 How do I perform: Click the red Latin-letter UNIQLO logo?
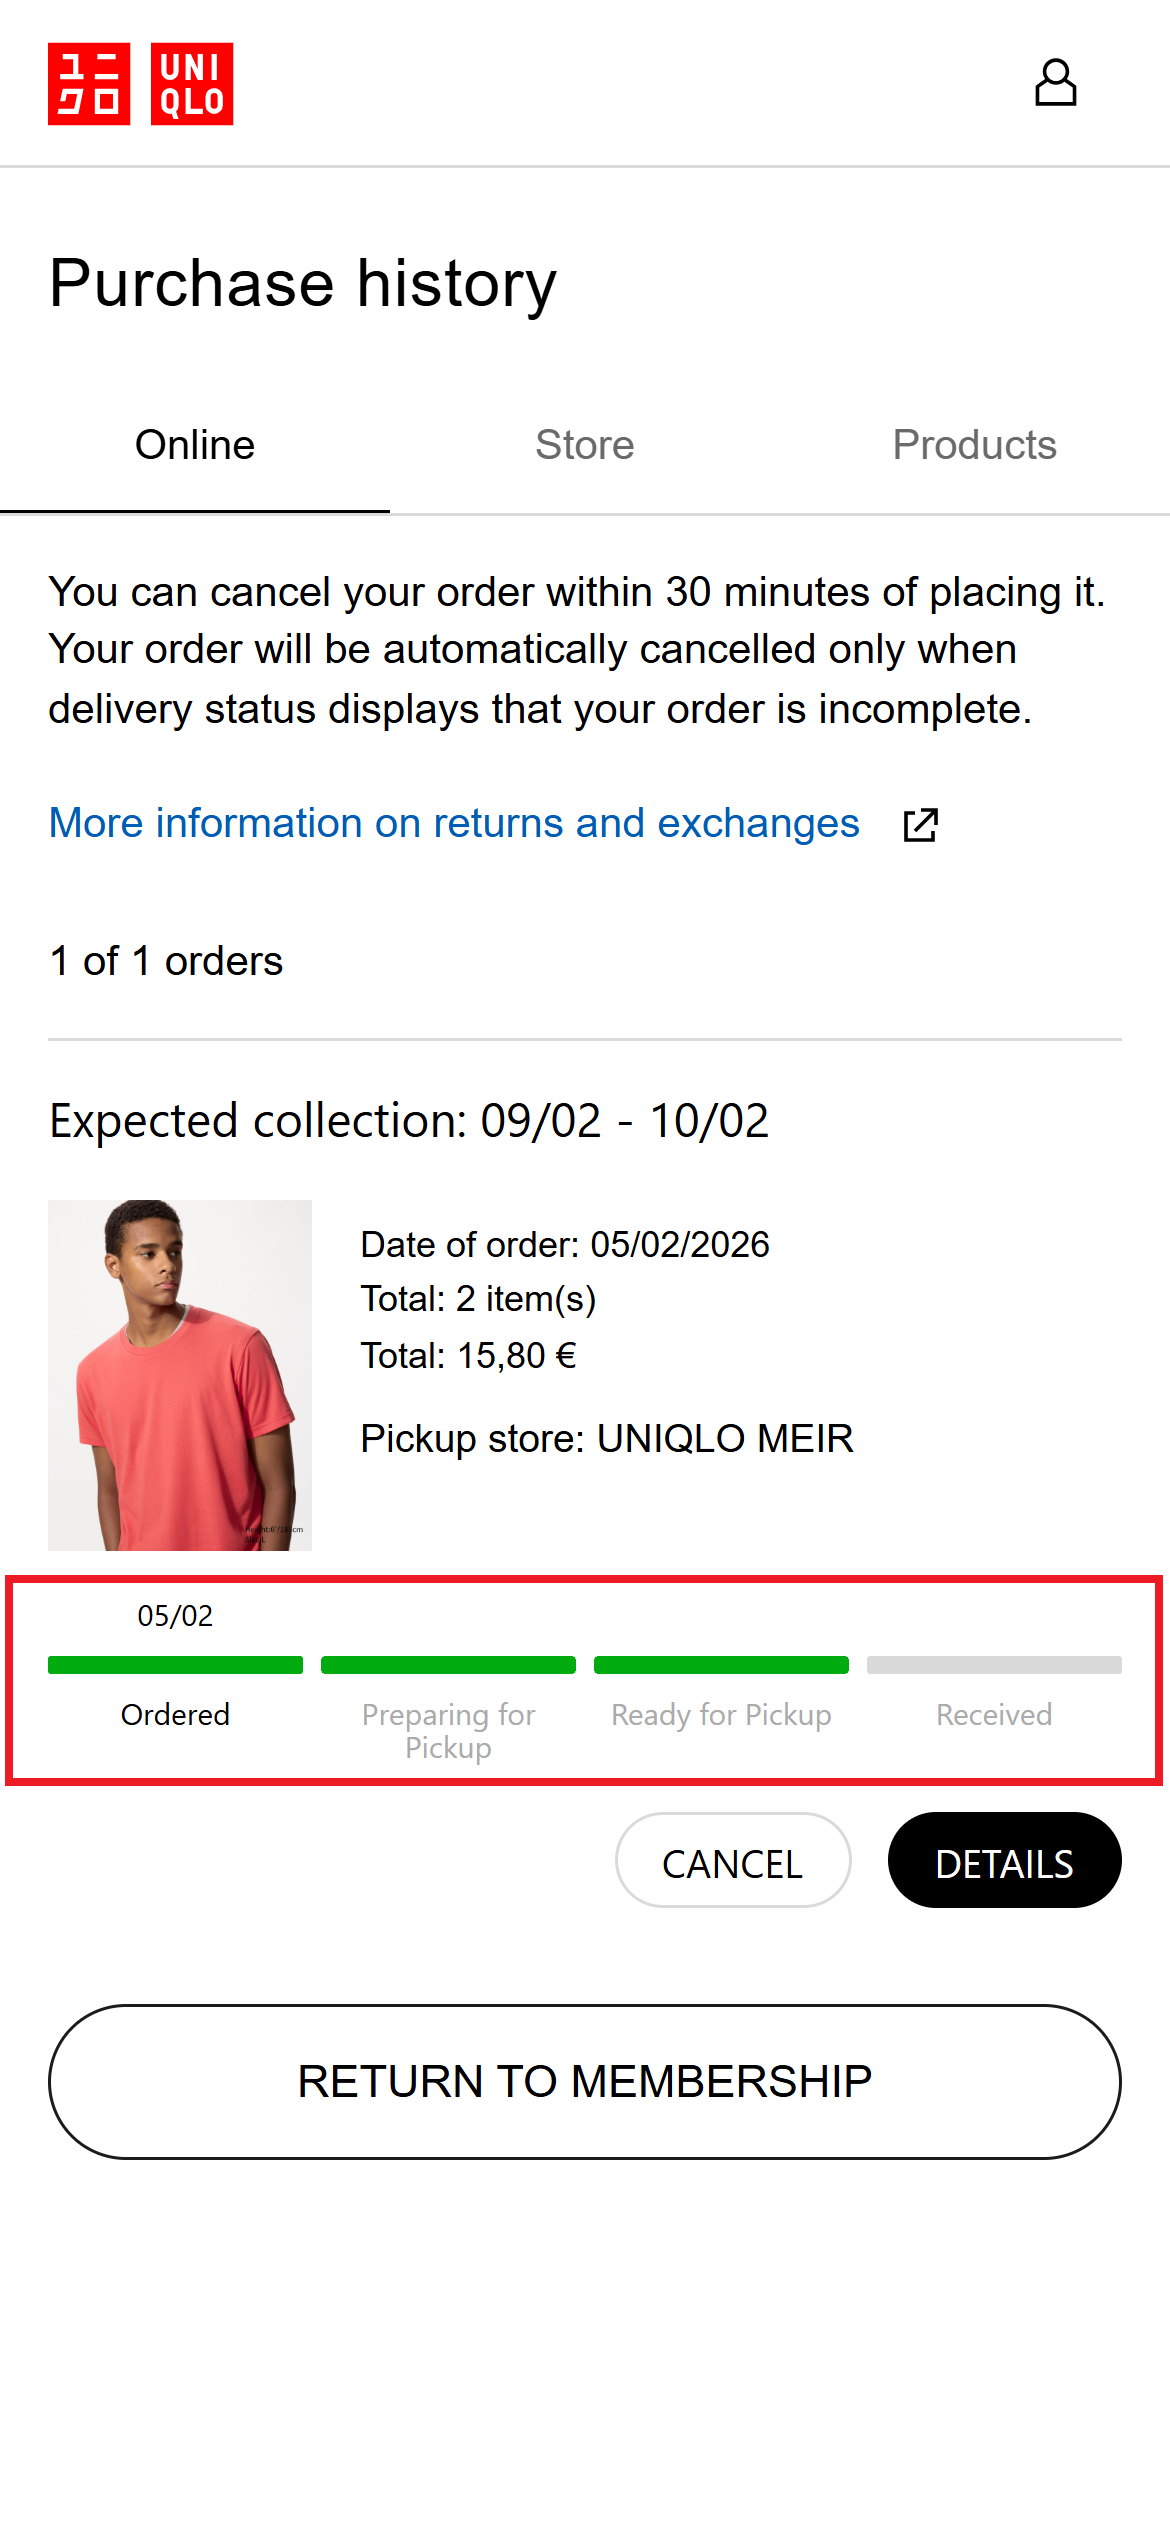point(192,84)
